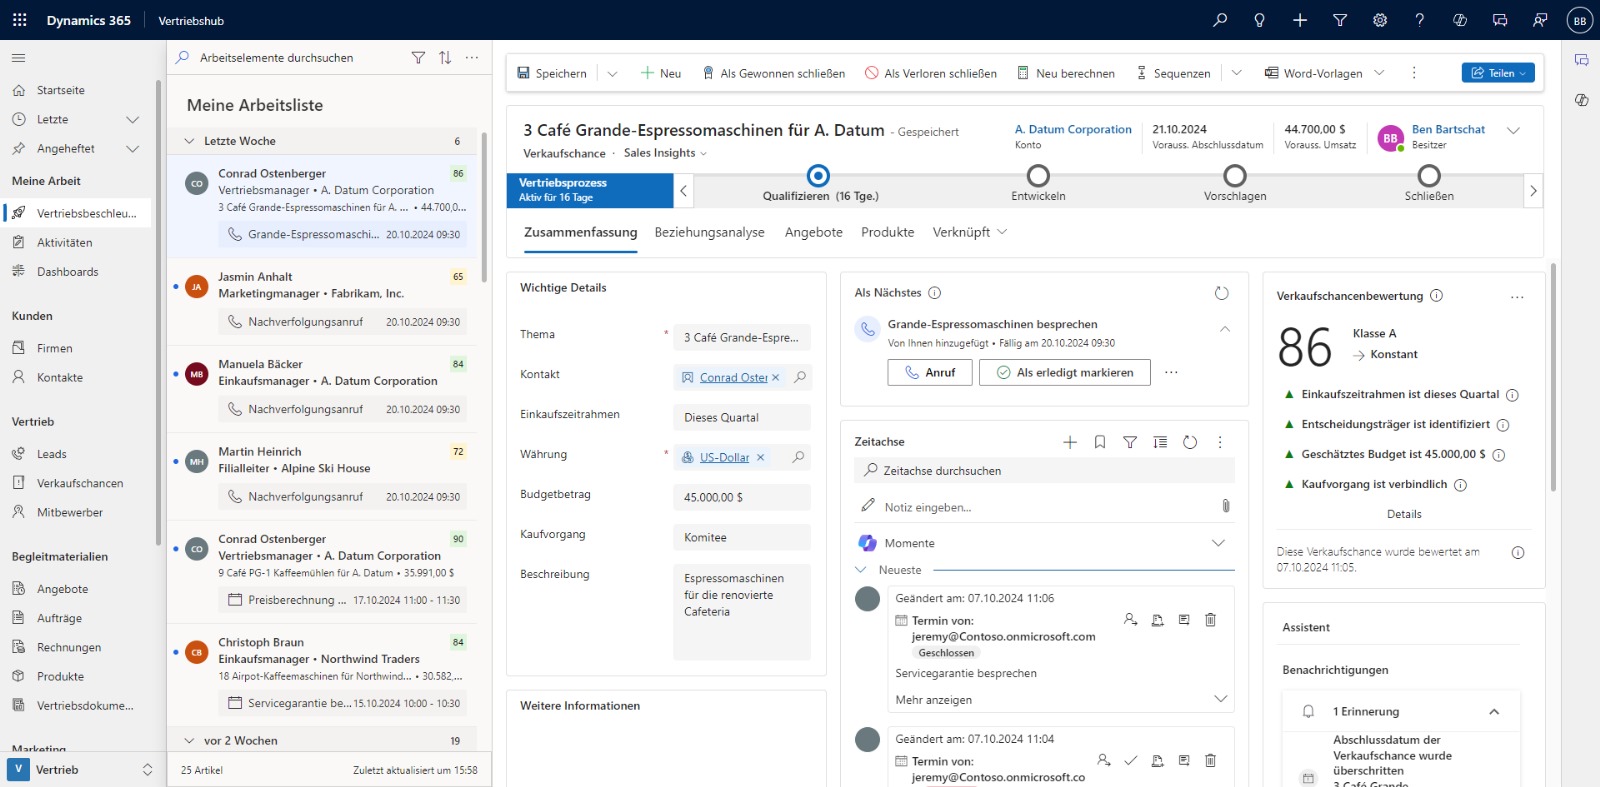Click the Als erledigt markieren button
This screenshot has height=787, width=1600.
pyautogui.click(x=1065, y=372)
